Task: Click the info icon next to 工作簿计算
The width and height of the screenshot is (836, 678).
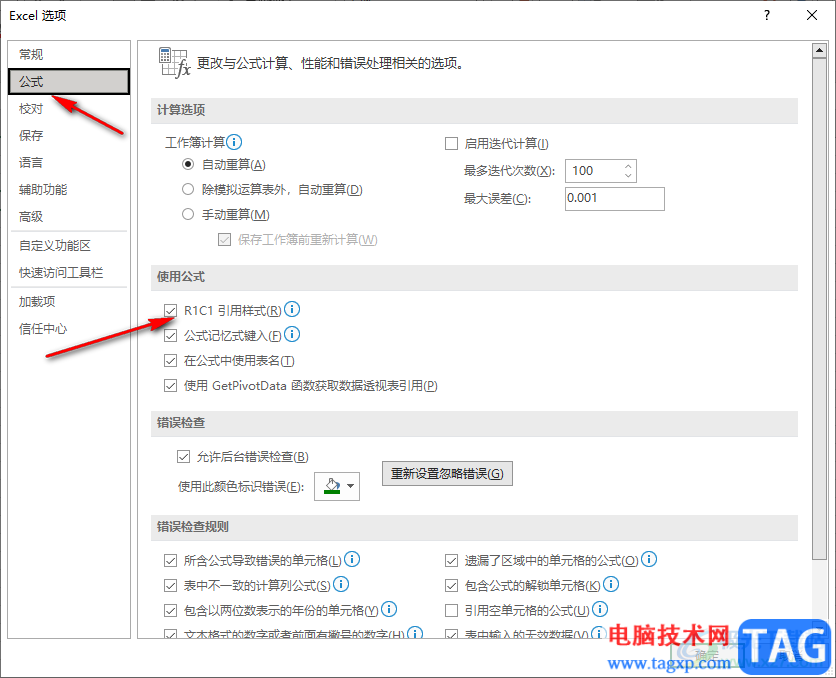Action: click(x=234, y=142)
